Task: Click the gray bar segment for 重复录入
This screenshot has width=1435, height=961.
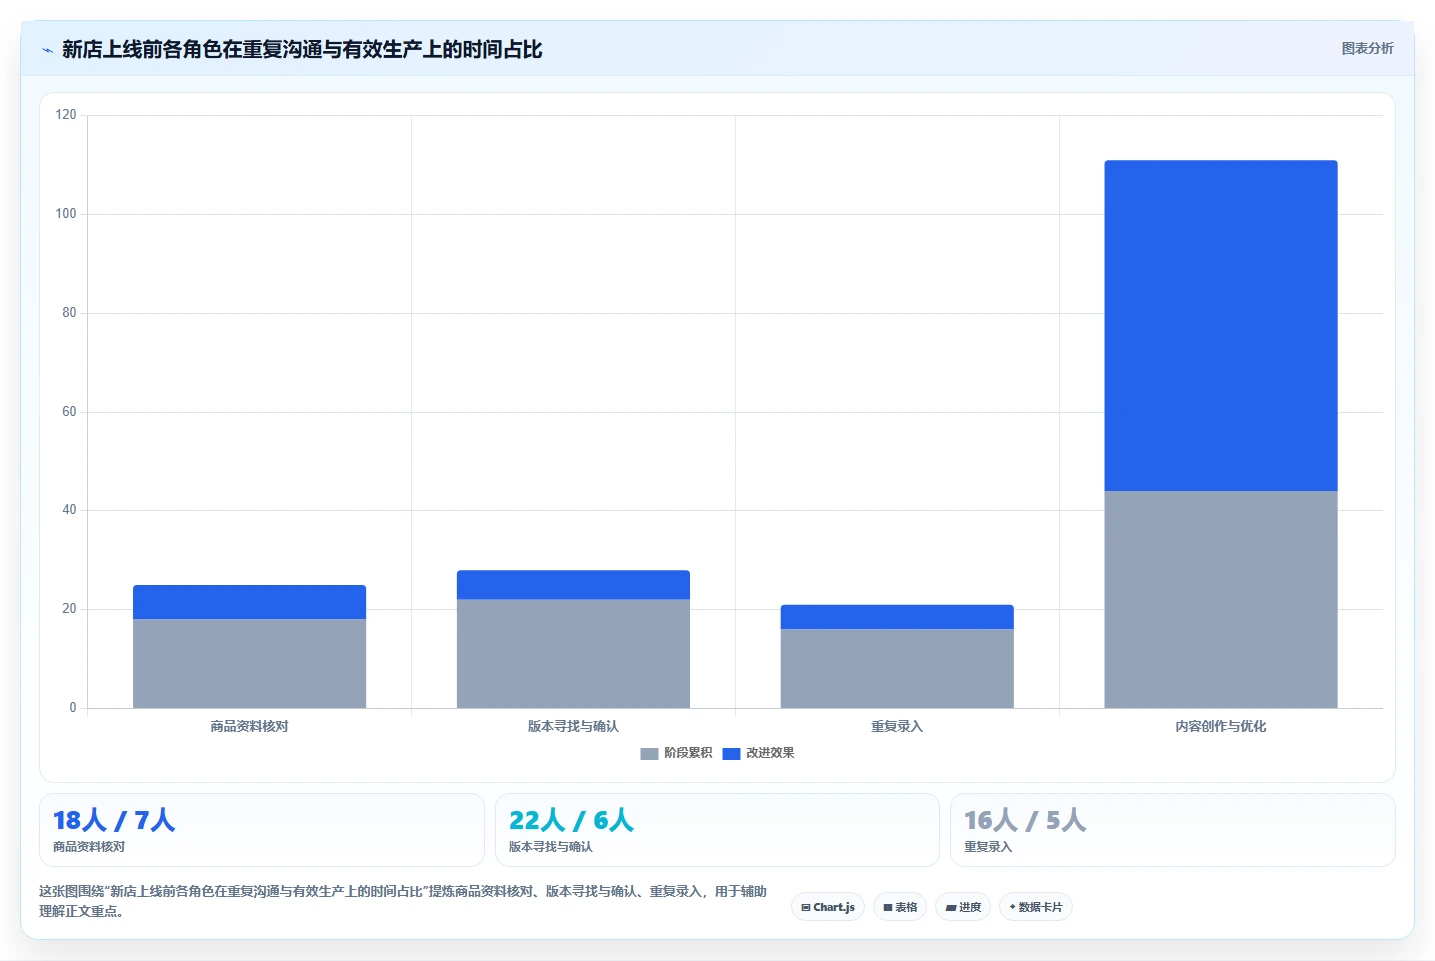Action: (897, 668)
